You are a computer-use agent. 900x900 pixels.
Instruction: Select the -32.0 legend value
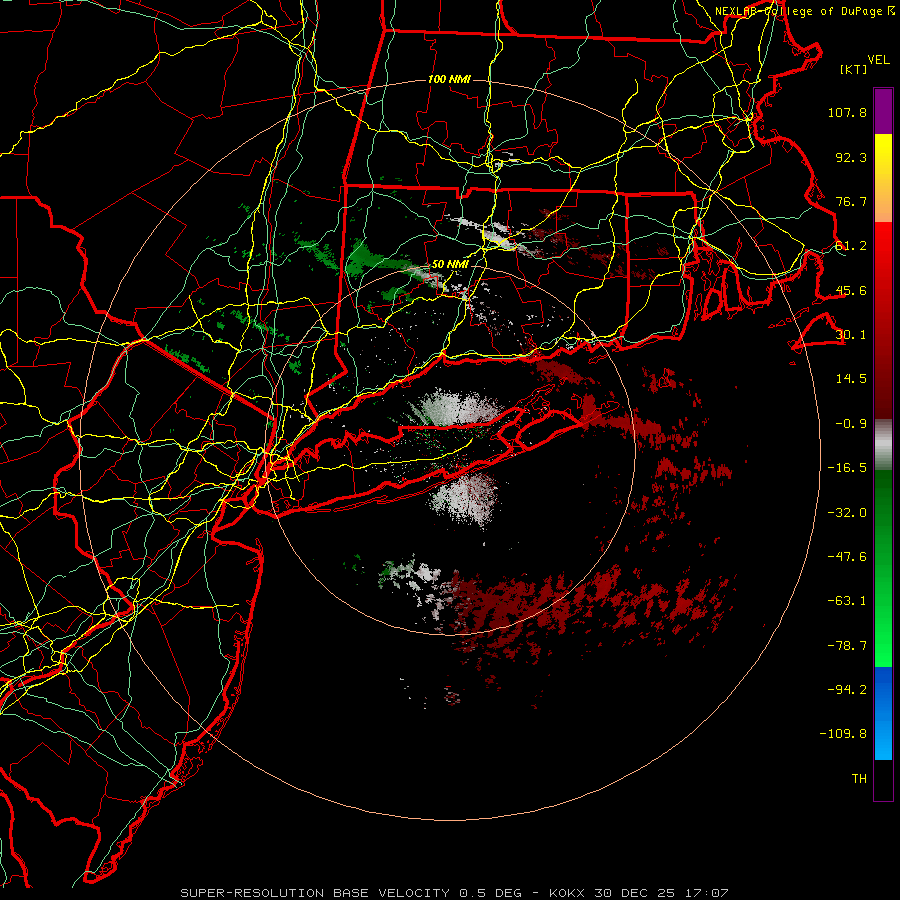coord(847,513)
